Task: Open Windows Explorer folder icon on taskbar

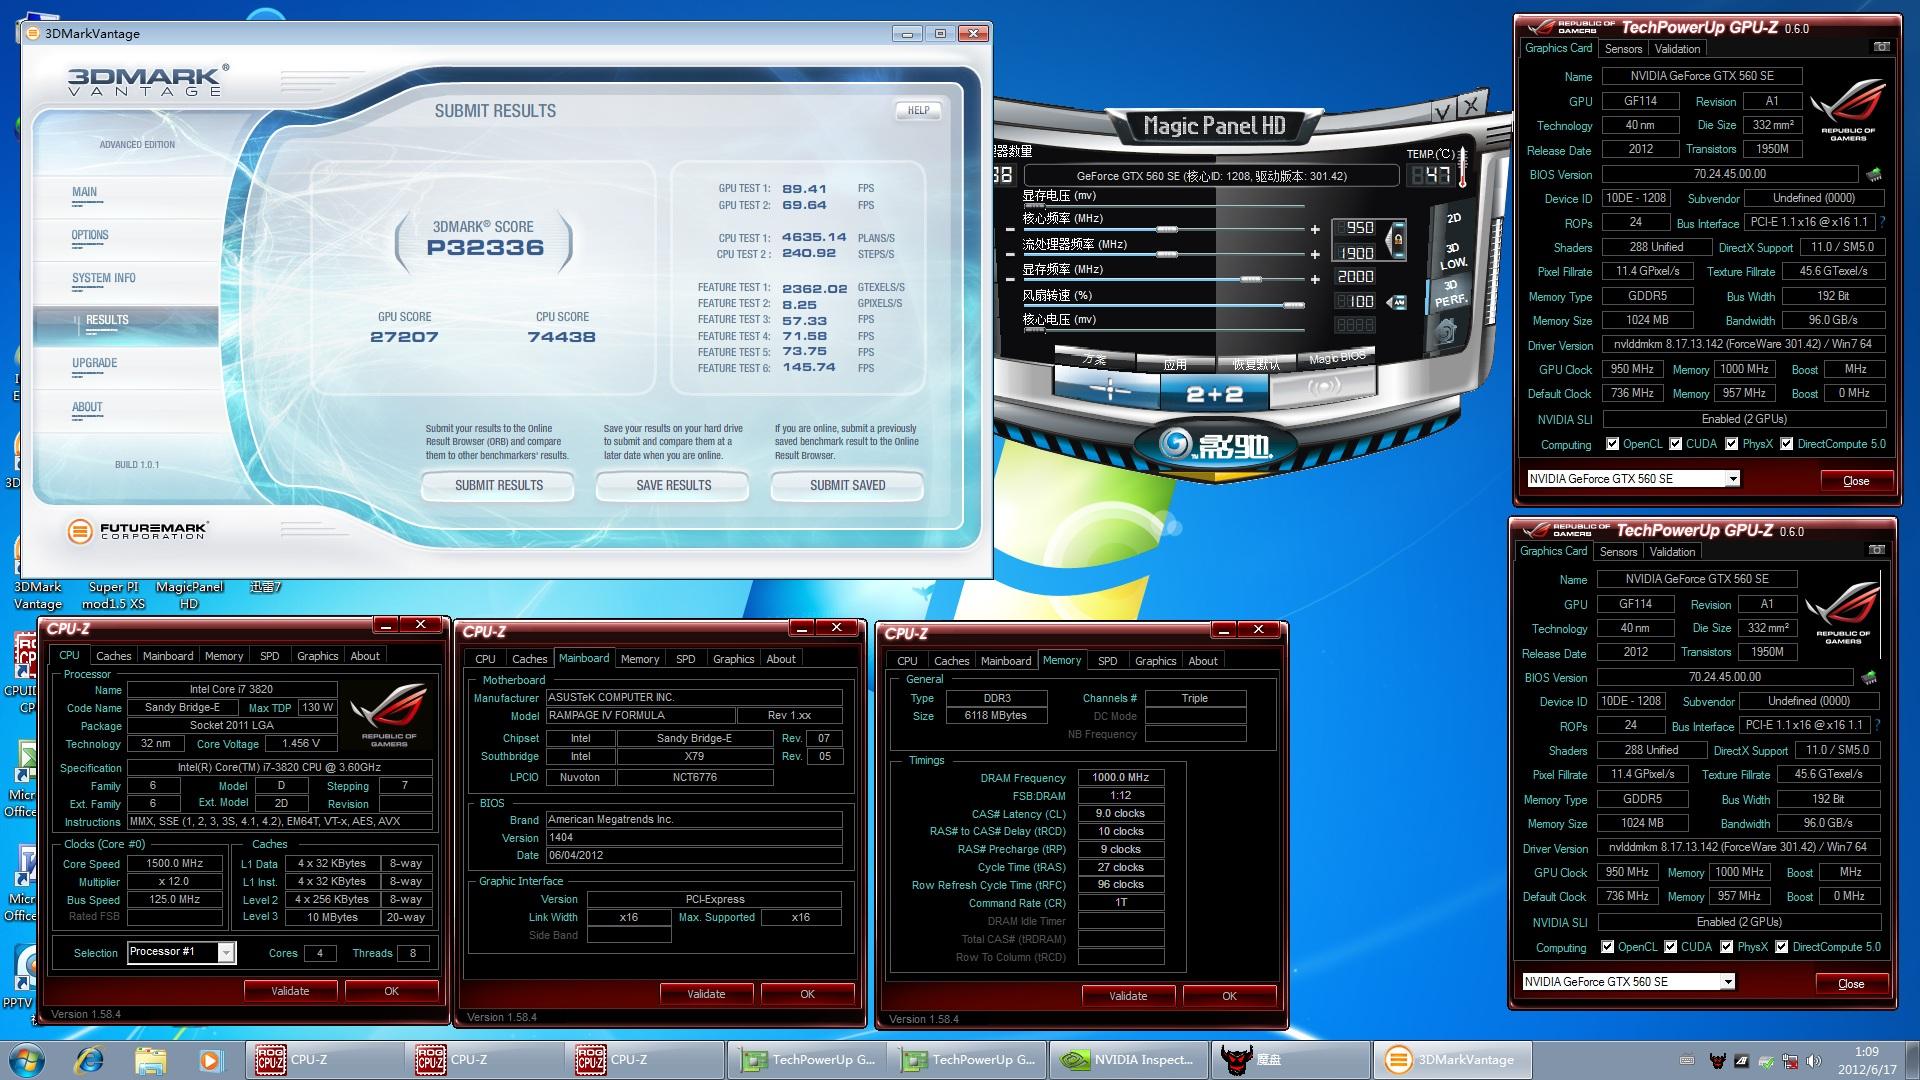Action: pyautogui.click(x=150, y=1059)
